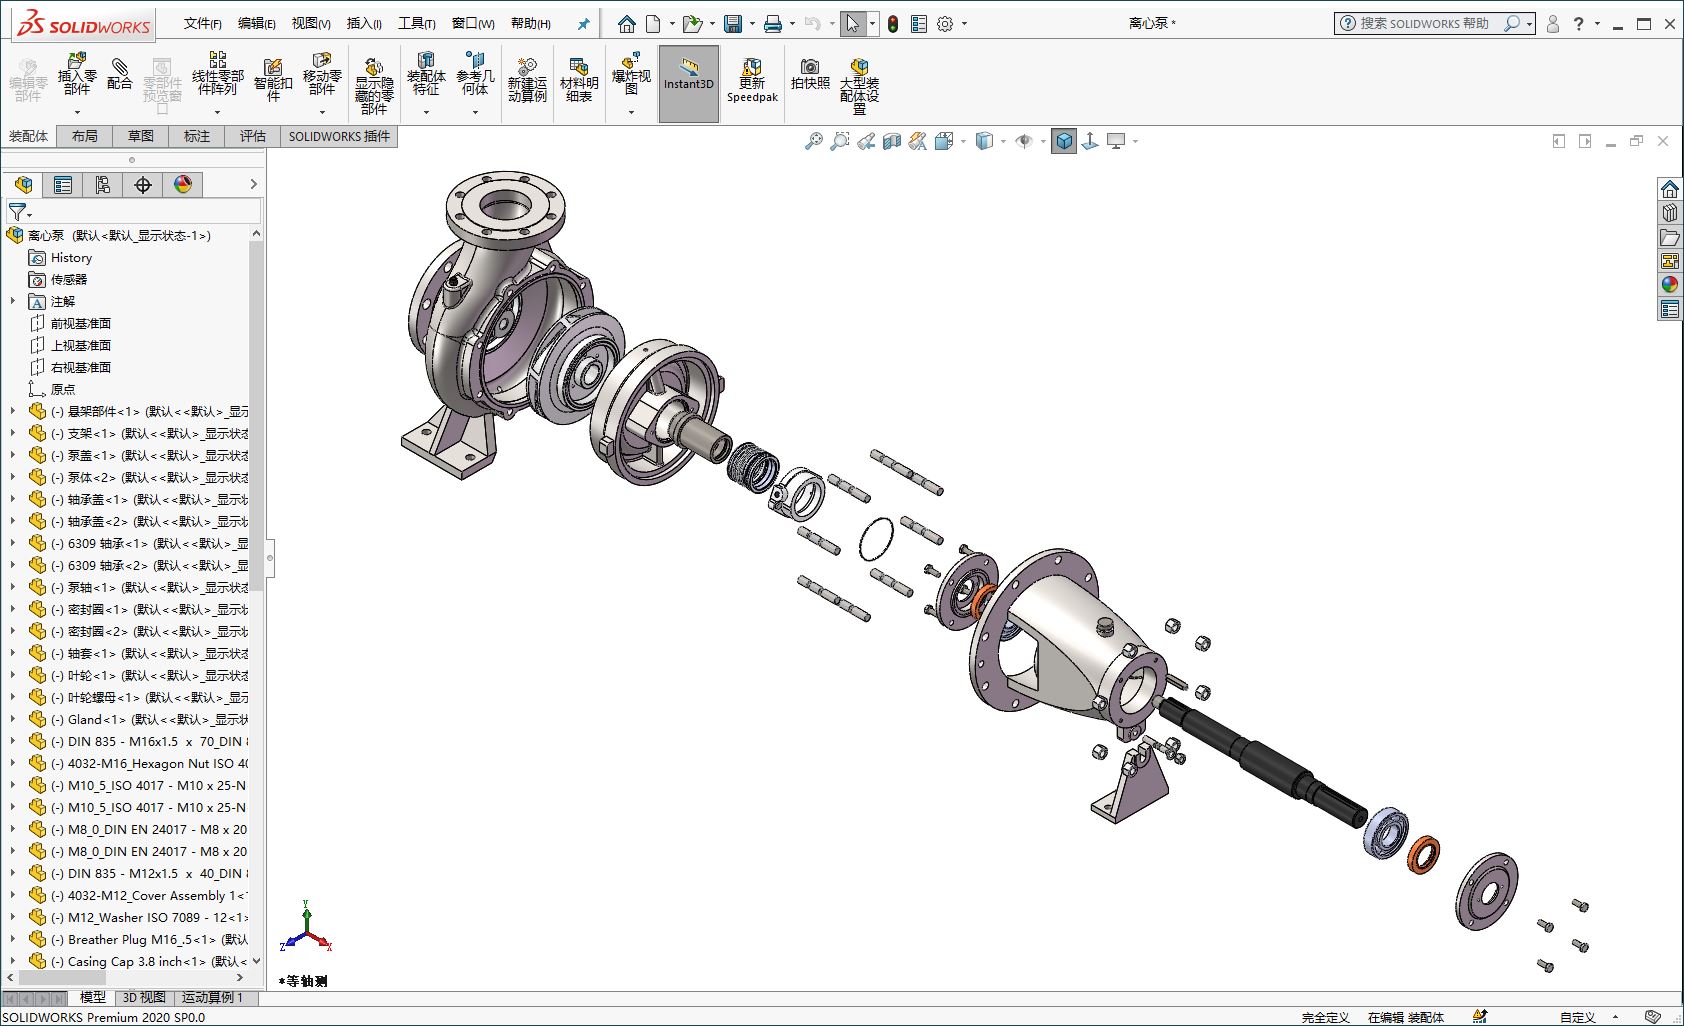Click the Options gear icon
The width and height of the screenshot is (1684, 1026).
[x=945, y=23]
